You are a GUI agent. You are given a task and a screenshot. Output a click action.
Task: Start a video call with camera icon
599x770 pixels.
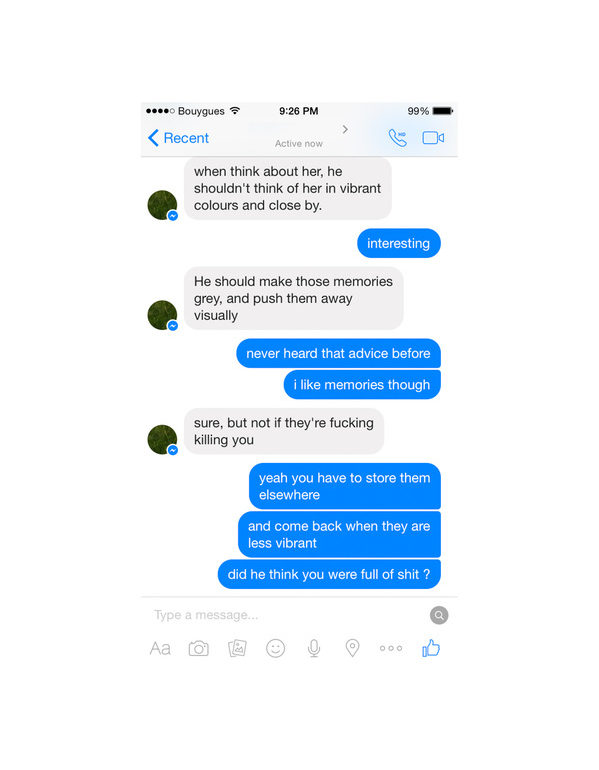433,138
